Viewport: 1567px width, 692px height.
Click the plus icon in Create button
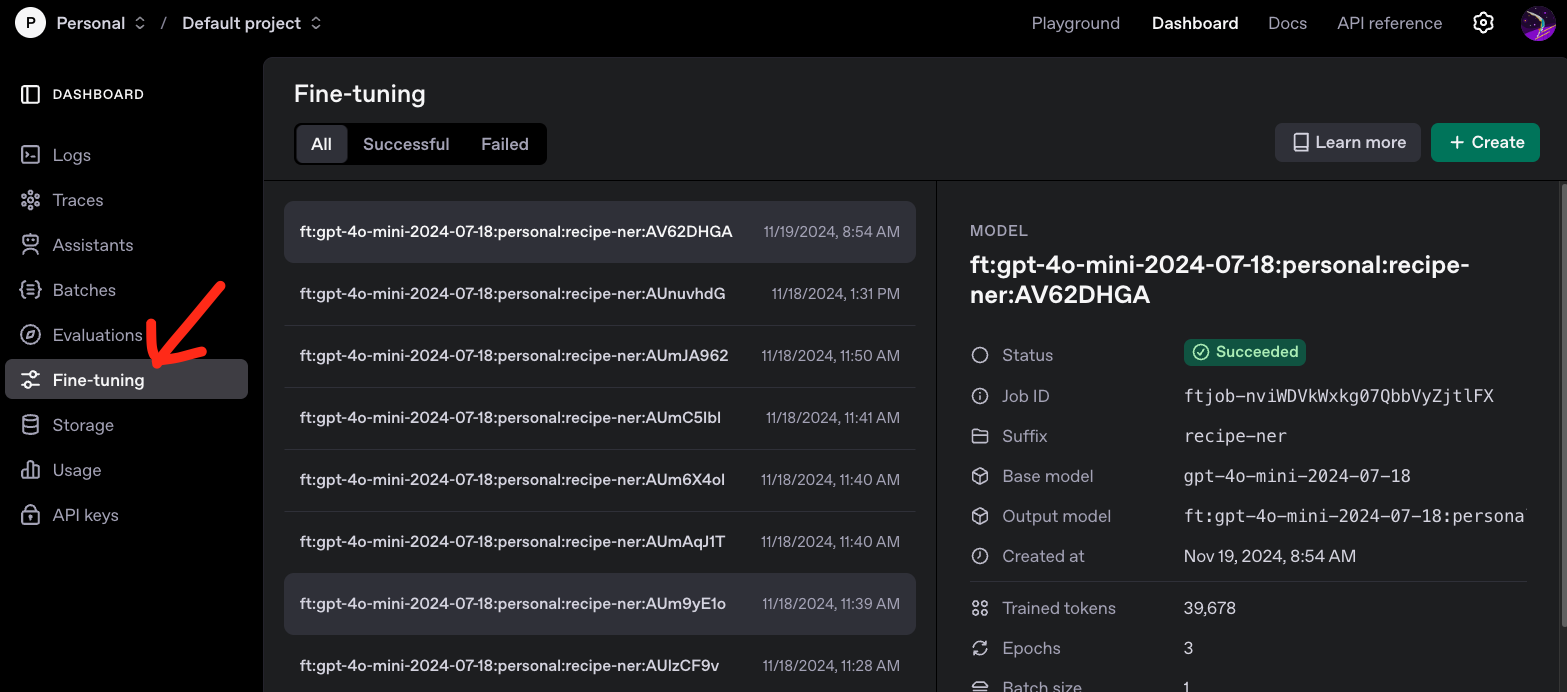[x=1457, y=143]
